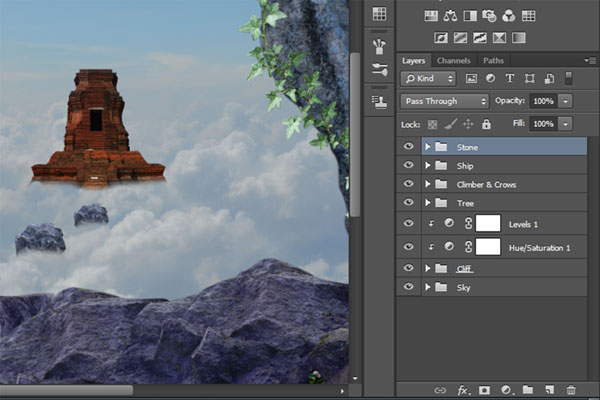Delete layer using trash icon
The image size is (600, 400).
pos(571,389)
